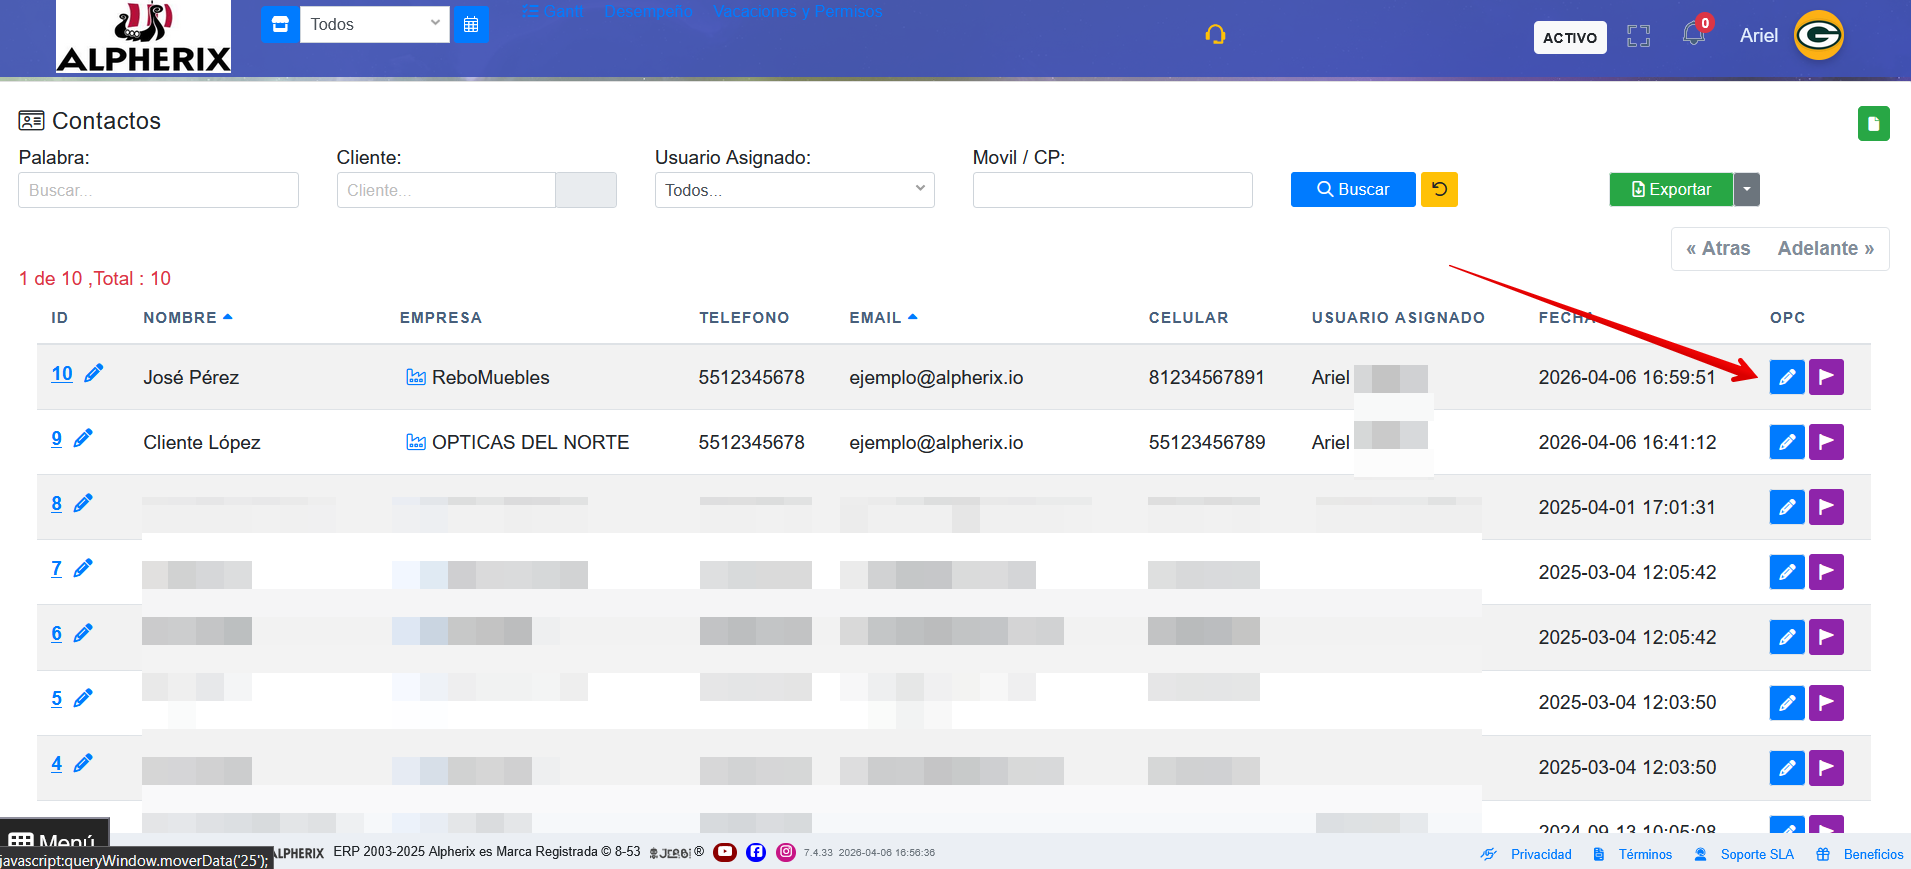Click blue edit pencil button for José Pérez
1911x869 pixels.
click(x=1786, y=377)
